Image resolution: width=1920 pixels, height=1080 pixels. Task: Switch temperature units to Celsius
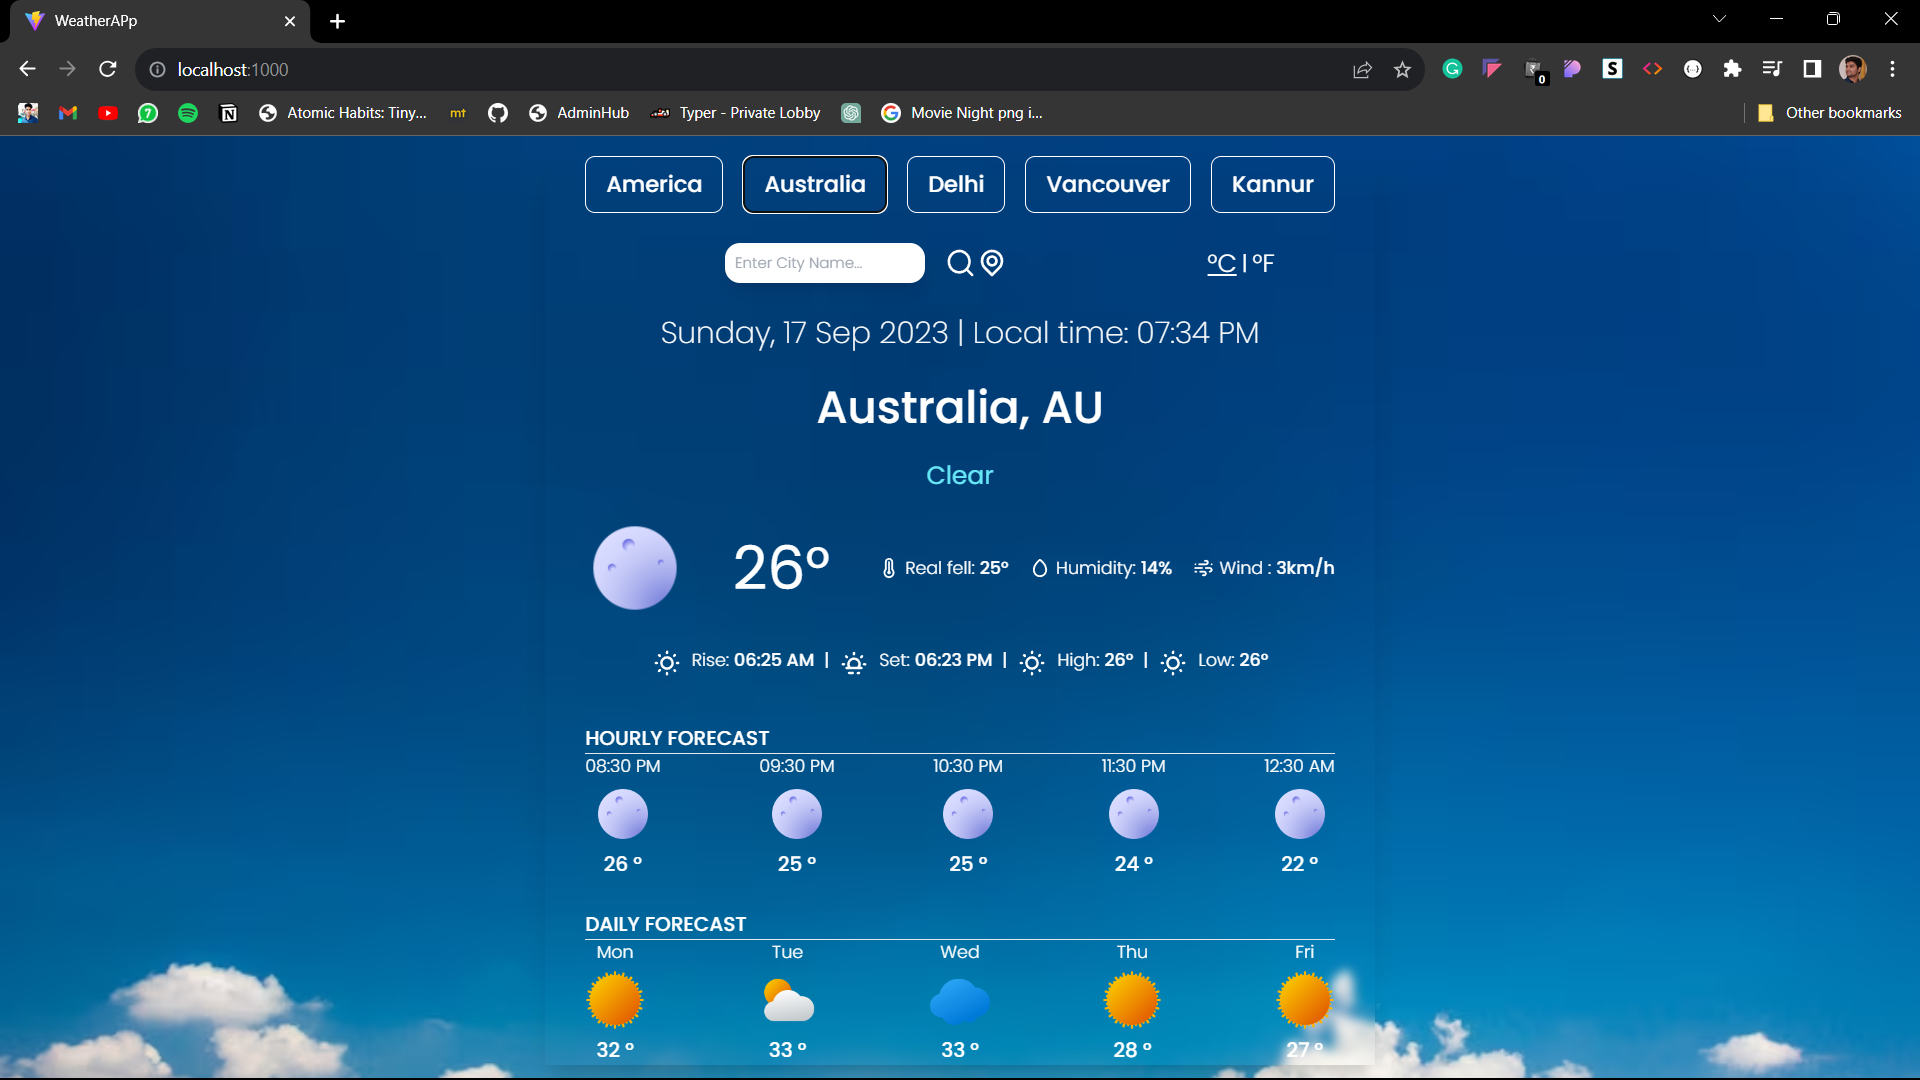(1221, 263)
